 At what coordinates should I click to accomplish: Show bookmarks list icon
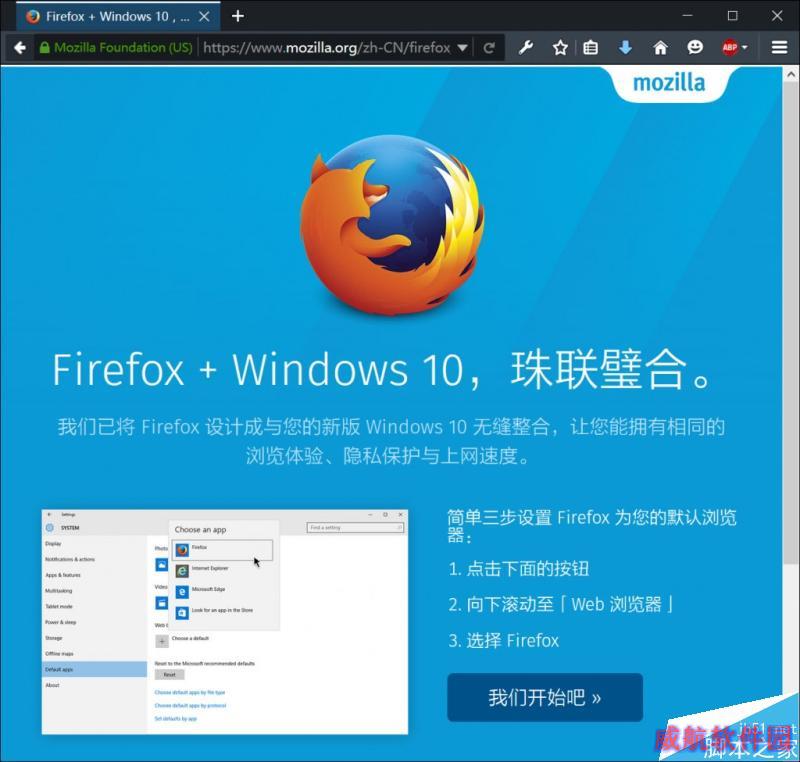590,47
